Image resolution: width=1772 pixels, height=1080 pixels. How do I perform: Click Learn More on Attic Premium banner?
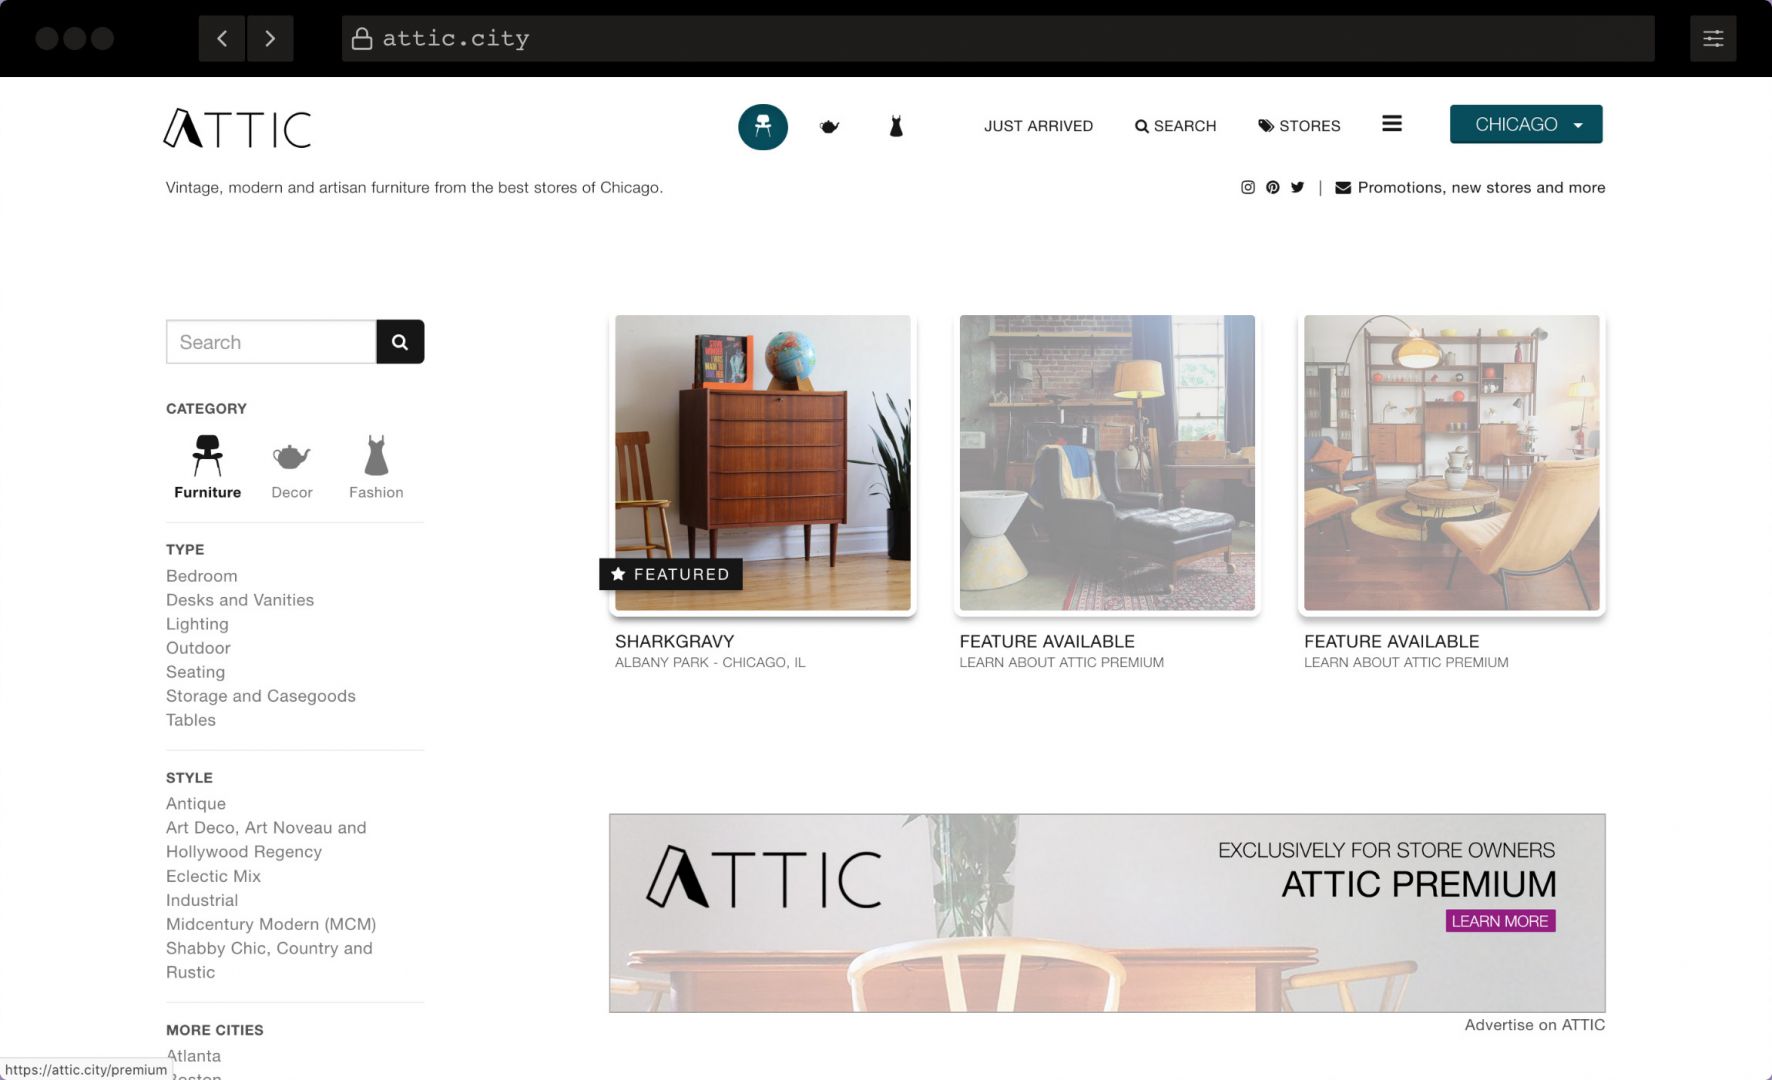coord(1499,921)
